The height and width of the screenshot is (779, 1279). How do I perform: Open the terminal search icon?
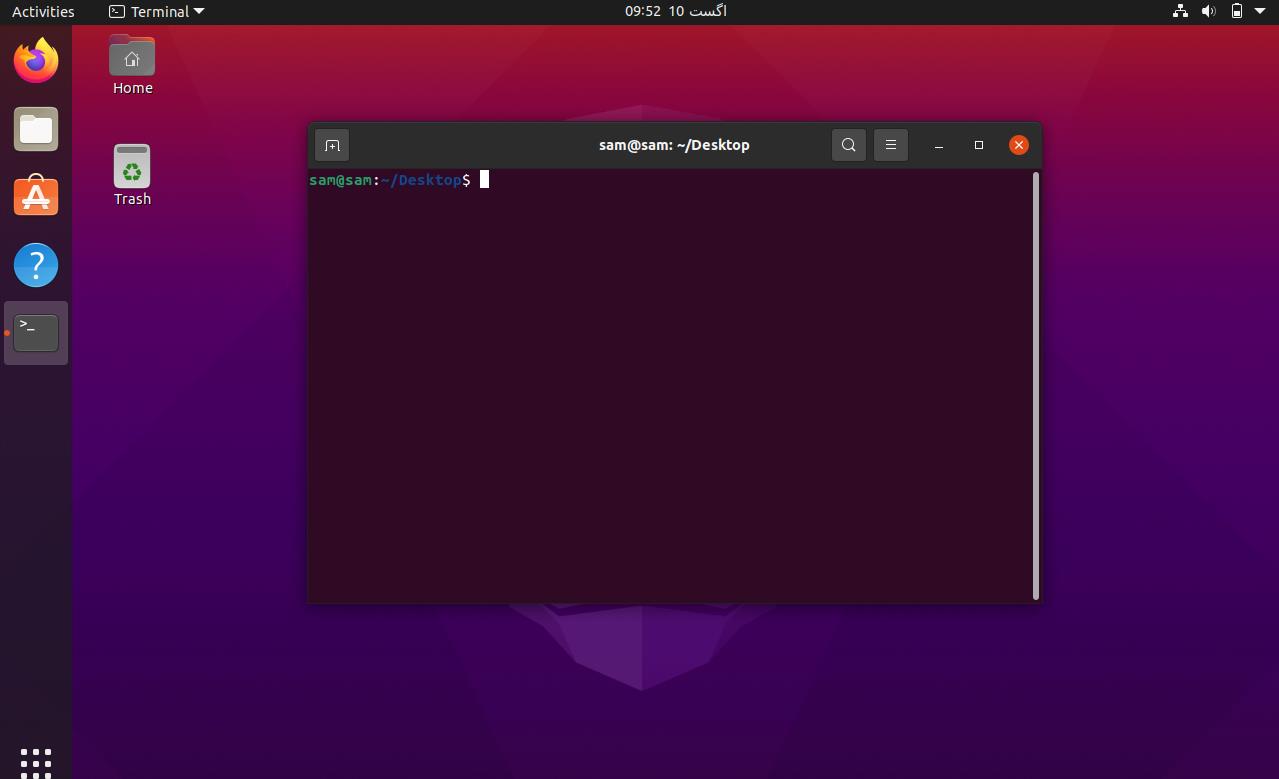pyautogui.click(x=848, y=144)
